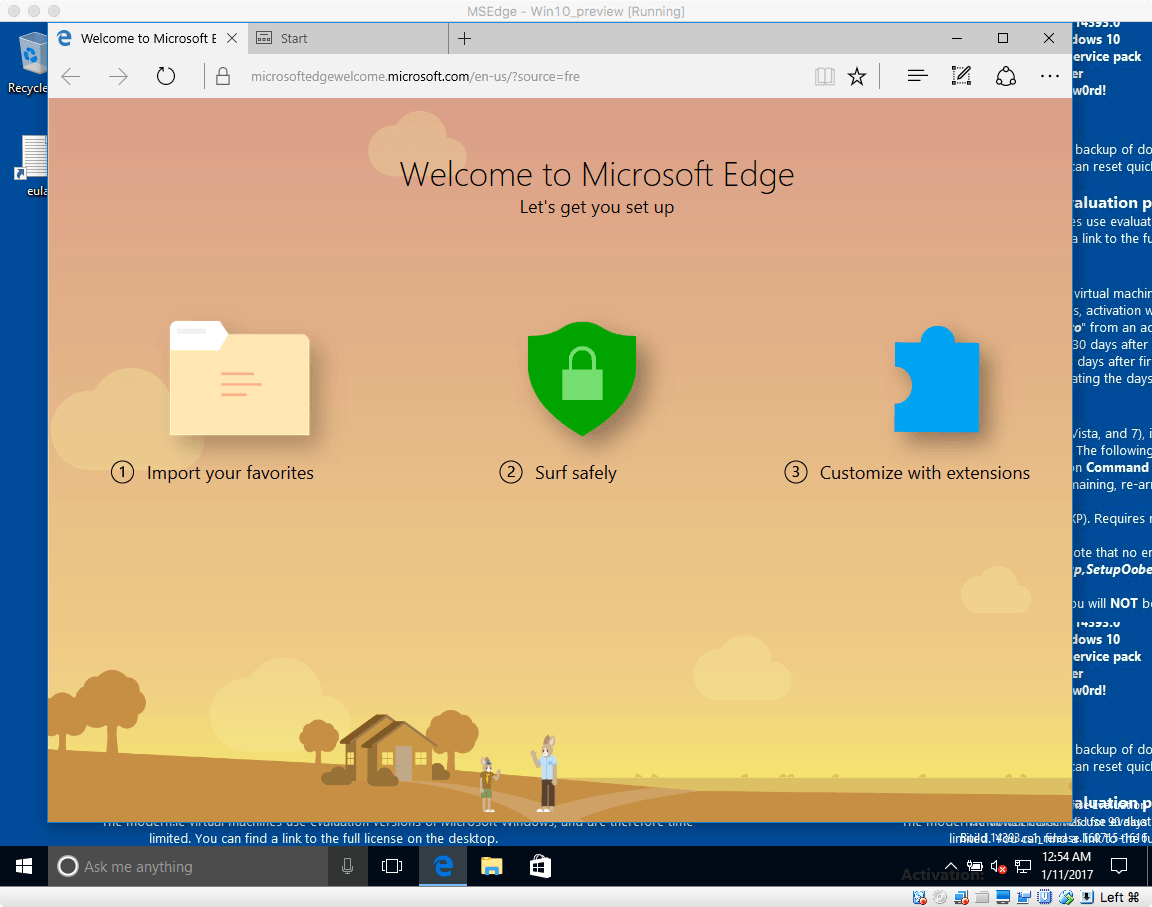Open the More actions ellipsis menu

[x=1049, y=76]
